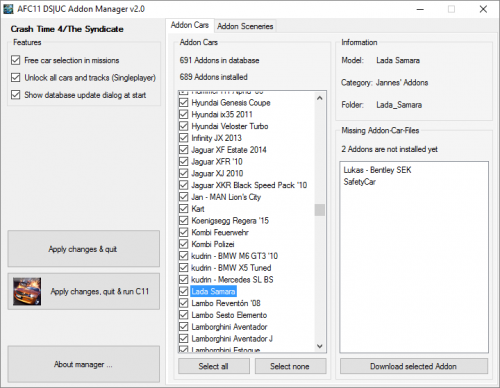The height and width of the screenshot is (388, 500).
Task: Click the 2 Addons not installed text
Action: tap(389, 149)
